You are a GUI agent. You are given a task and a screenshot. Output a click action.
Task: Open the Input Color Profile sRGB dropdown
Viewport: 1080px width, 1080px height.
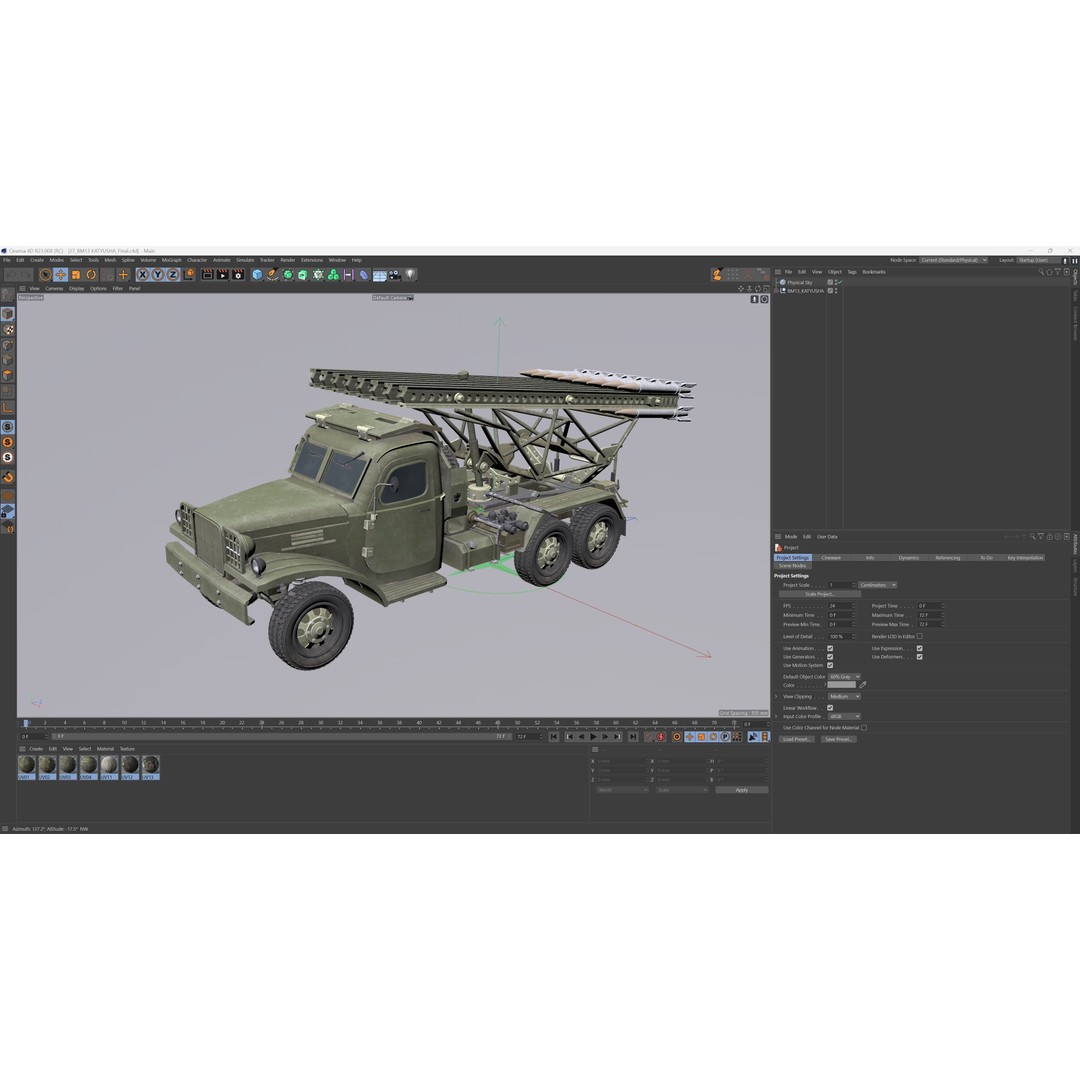(844, 716)
